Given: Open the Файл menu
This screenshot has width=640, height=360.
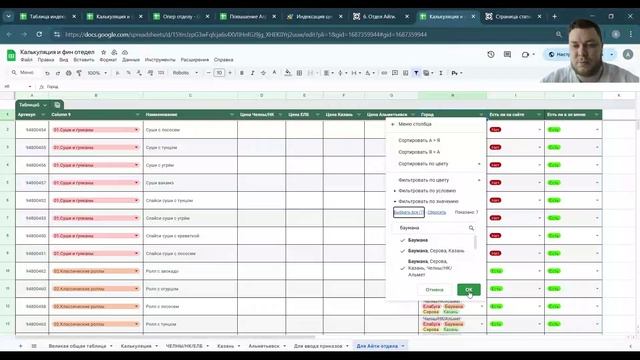Looking at the screenshot, I should [x=27, y=60].
